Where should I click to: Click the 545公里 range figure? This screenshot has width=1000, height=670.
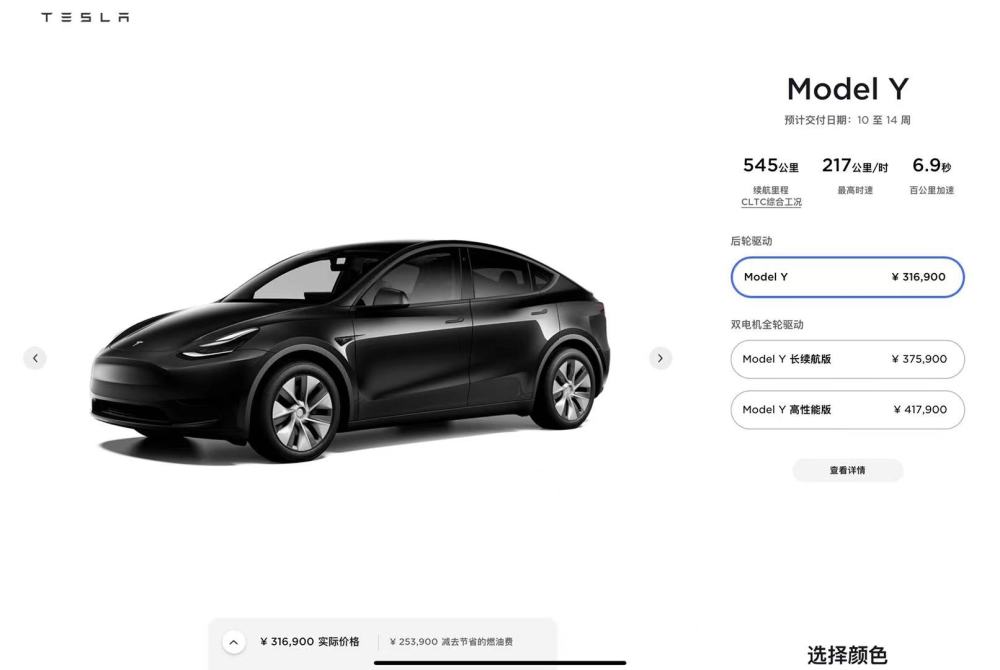coord(770,166)
